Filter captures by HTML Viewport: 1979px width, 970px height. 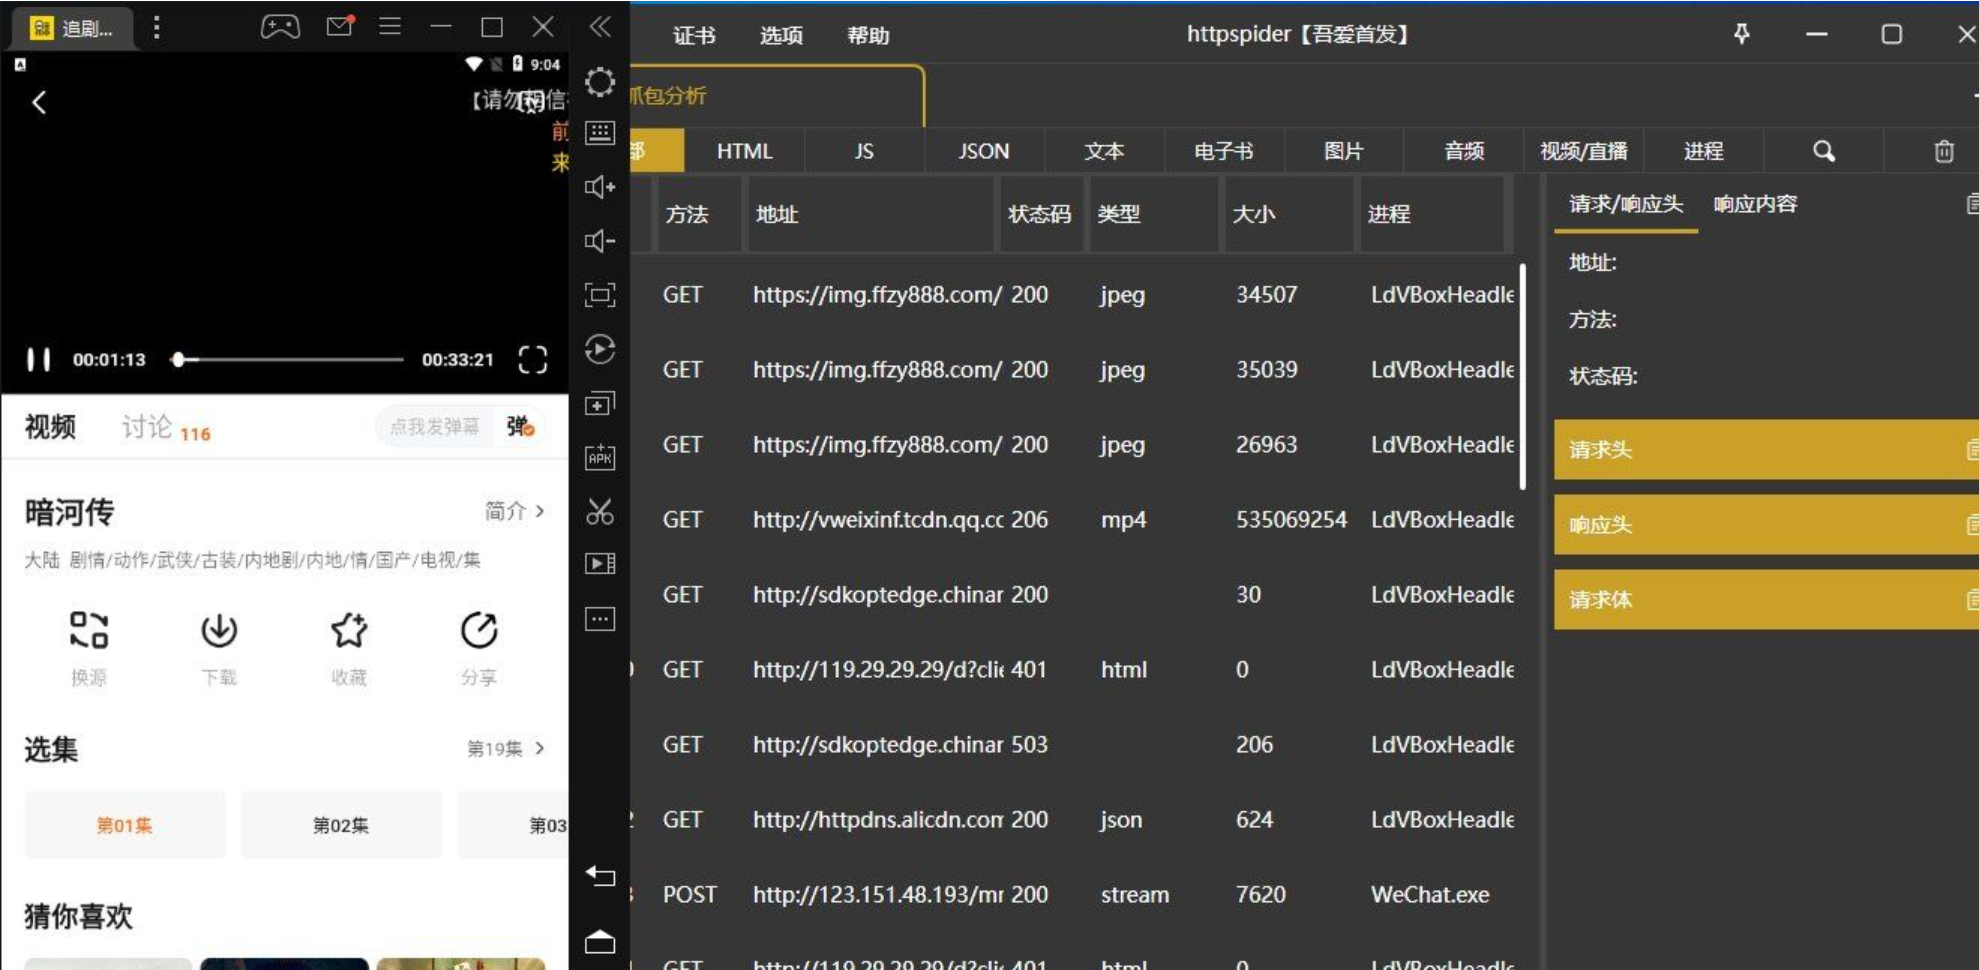745,151
